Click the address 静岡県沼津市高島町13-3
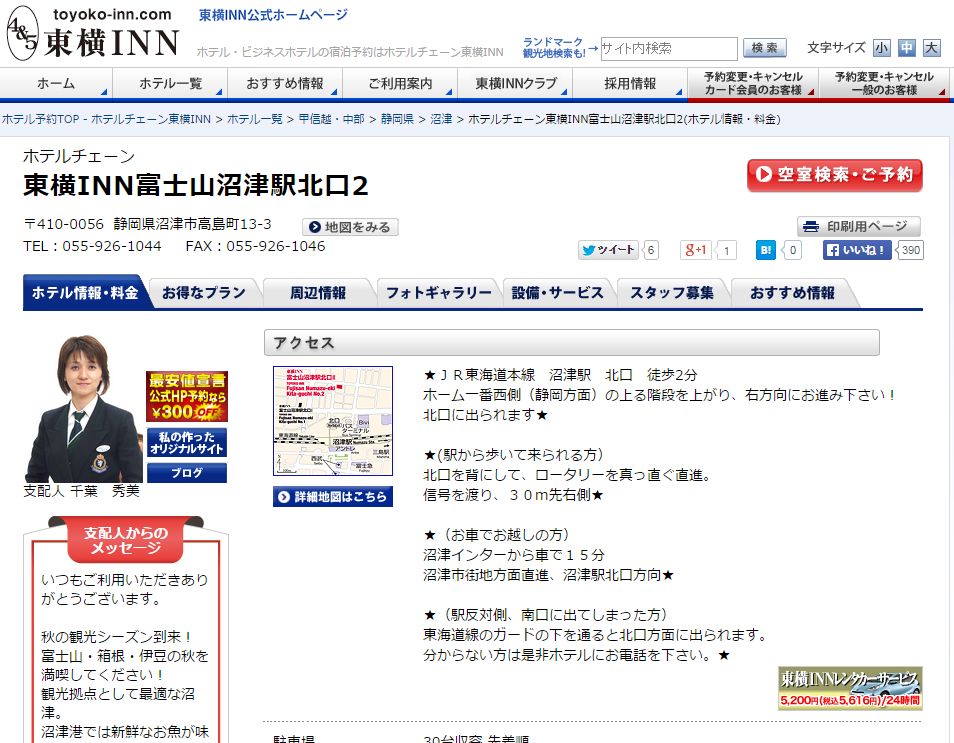The height and width of the screenshot is (743, 954). [192, 224]
